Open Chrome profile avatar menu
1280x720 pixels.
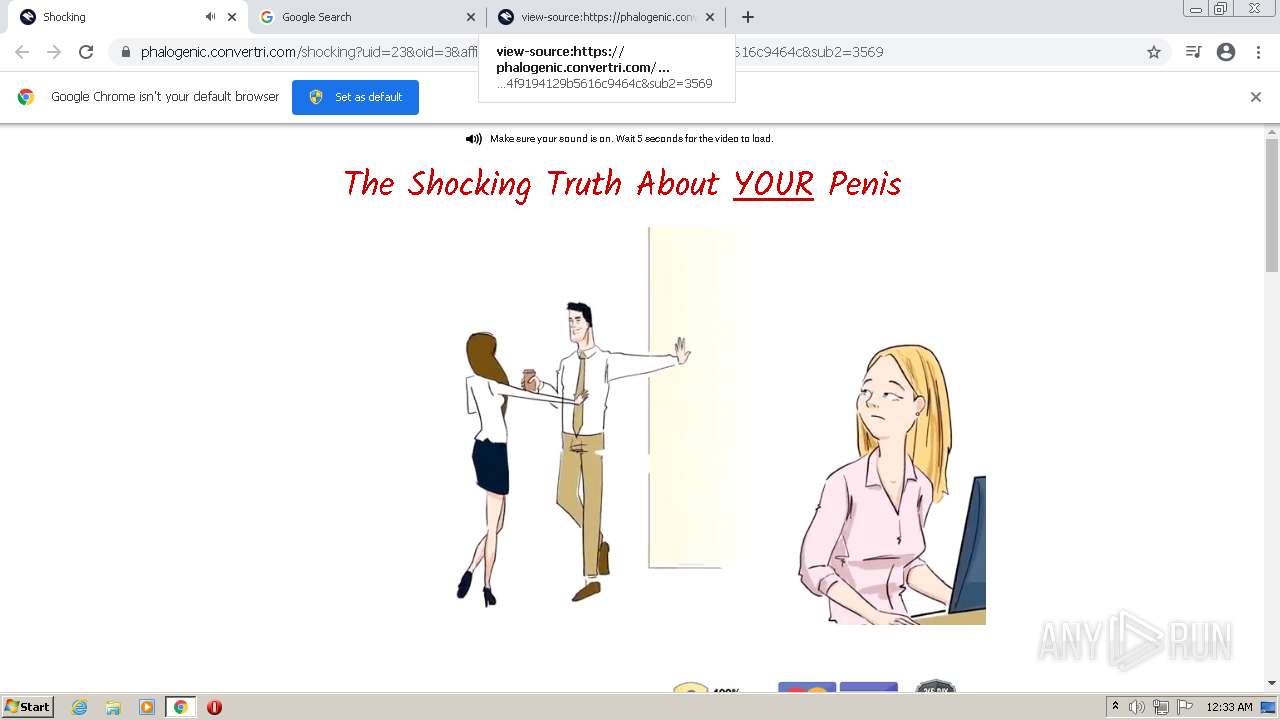[1226, 52]
